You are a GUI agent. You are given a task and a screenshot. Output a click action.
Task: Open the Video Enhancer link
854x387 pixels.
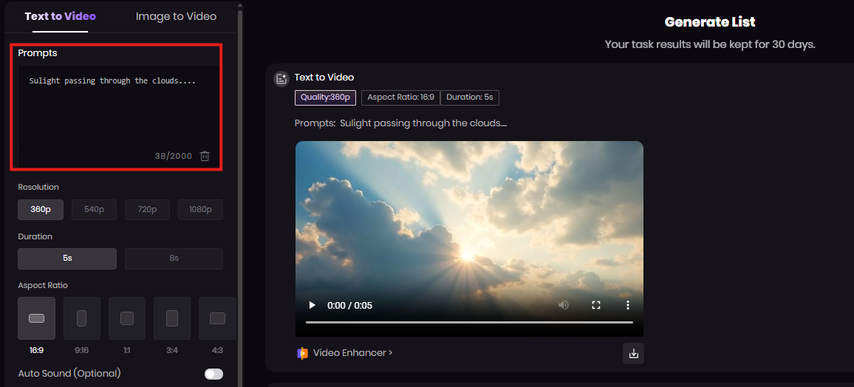pyautogui.click(x=352, y=353)
